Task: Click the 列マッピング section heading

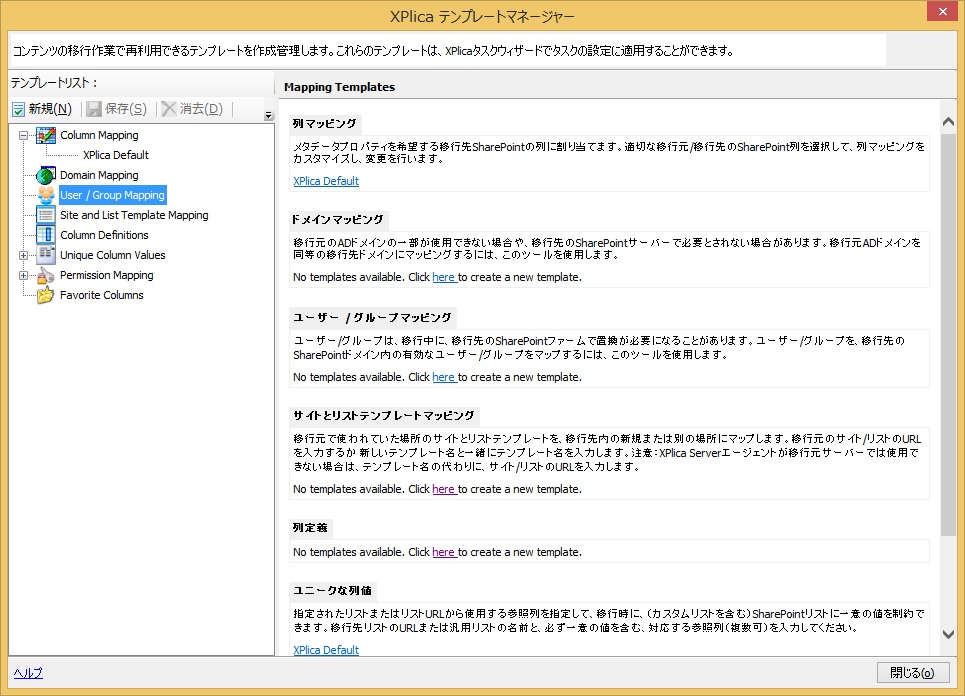Action: 324,124
